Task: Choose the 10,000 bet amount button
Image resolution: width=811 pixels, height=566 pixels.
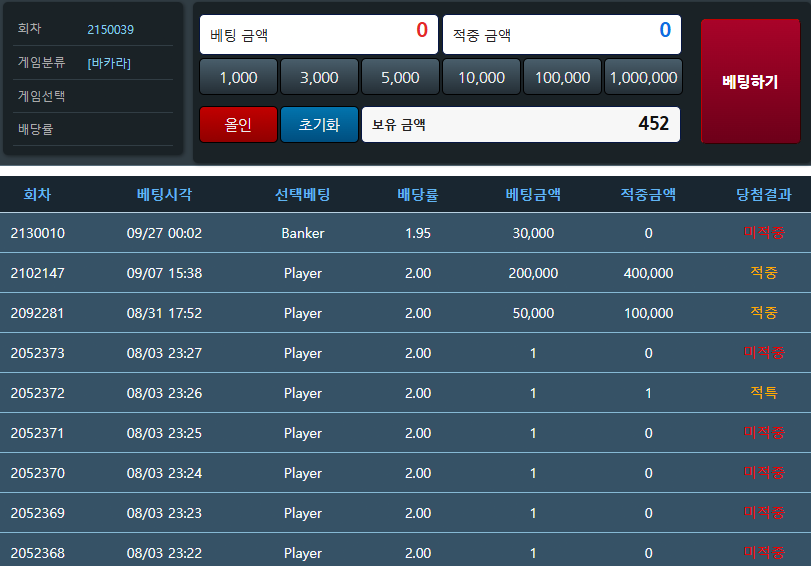Action: pos(482,77)
